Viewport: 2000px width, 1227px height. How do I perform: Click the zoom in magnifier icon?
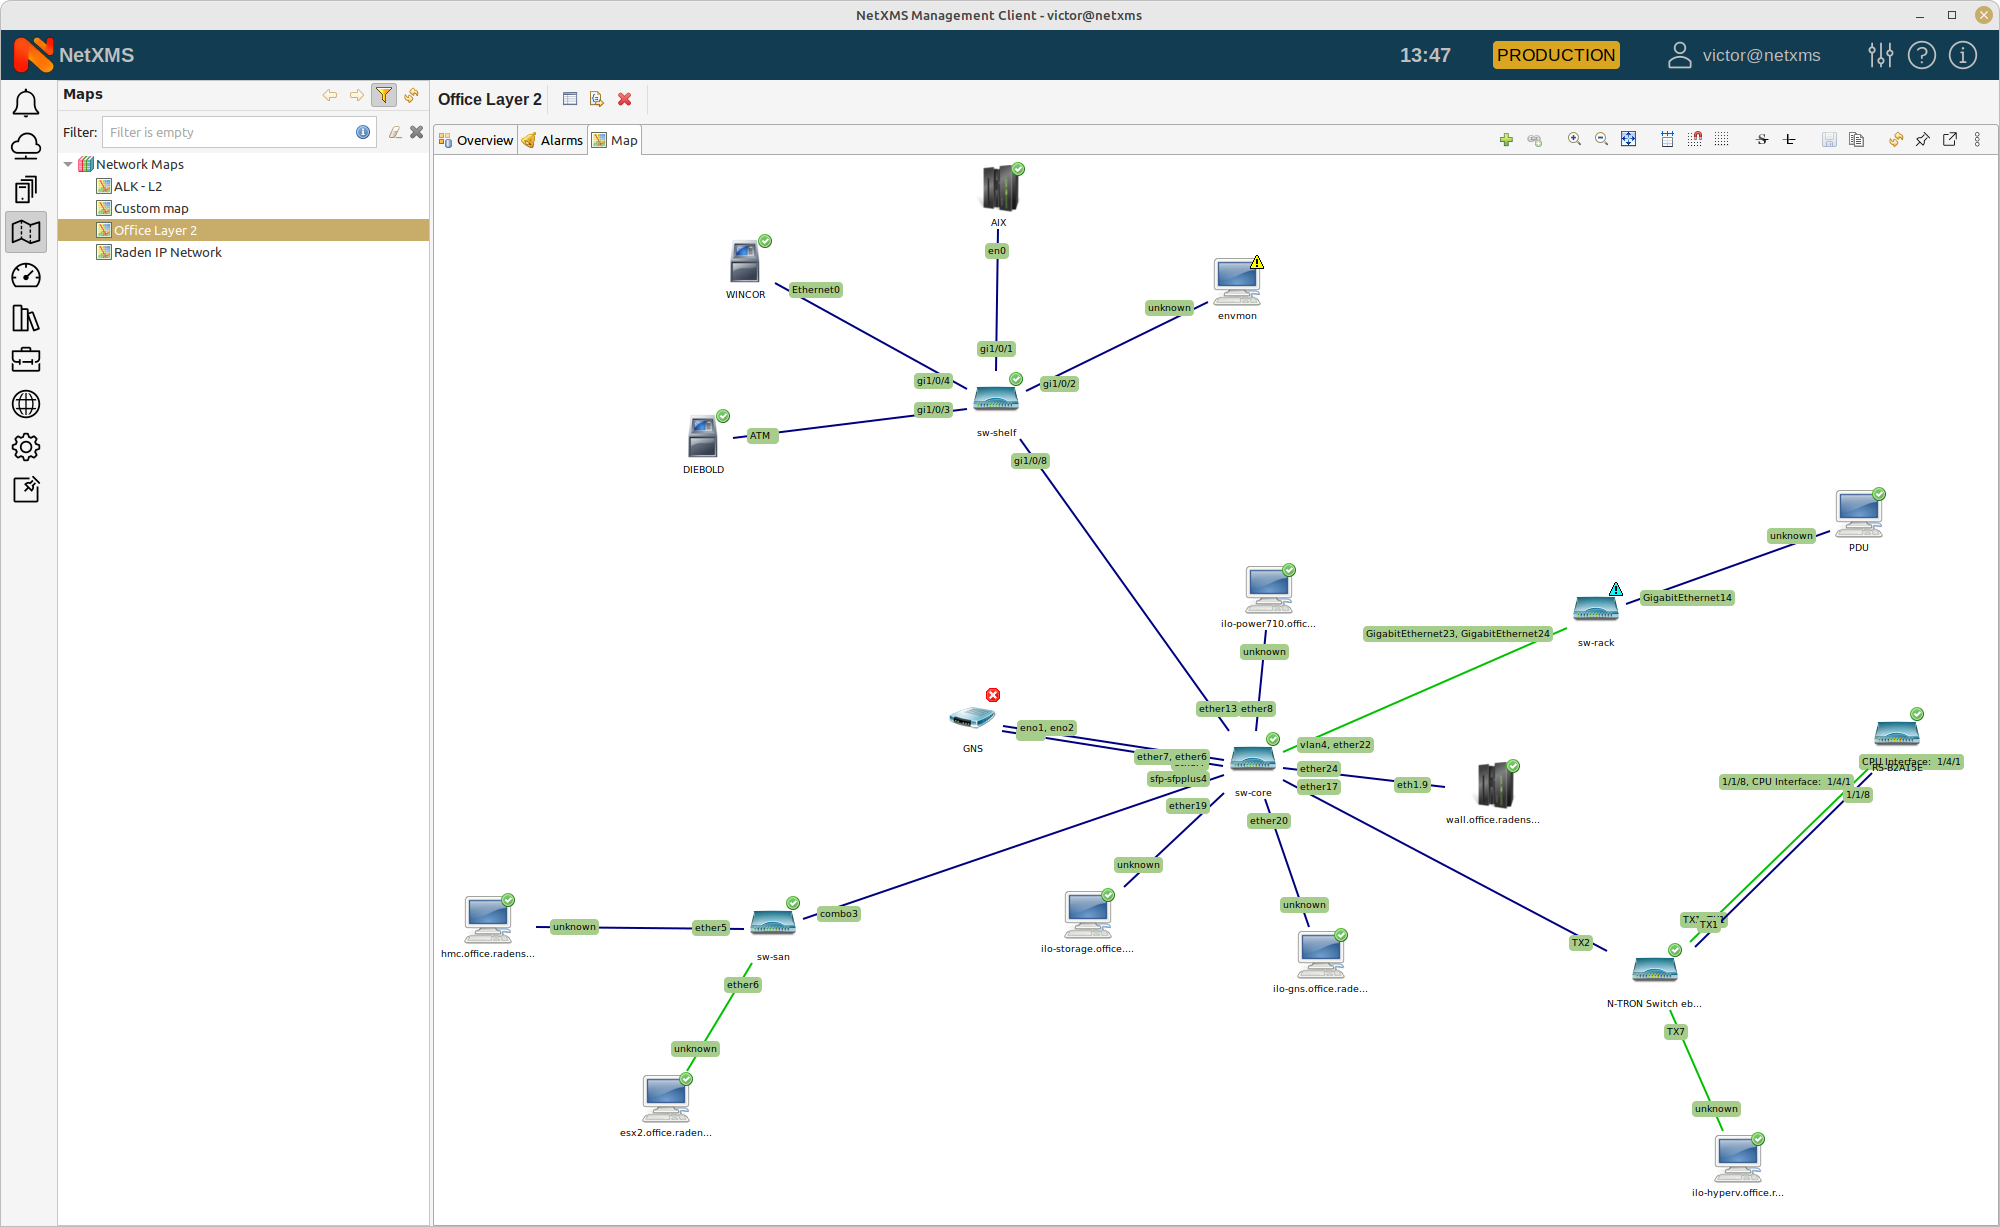coord(1574,140)
